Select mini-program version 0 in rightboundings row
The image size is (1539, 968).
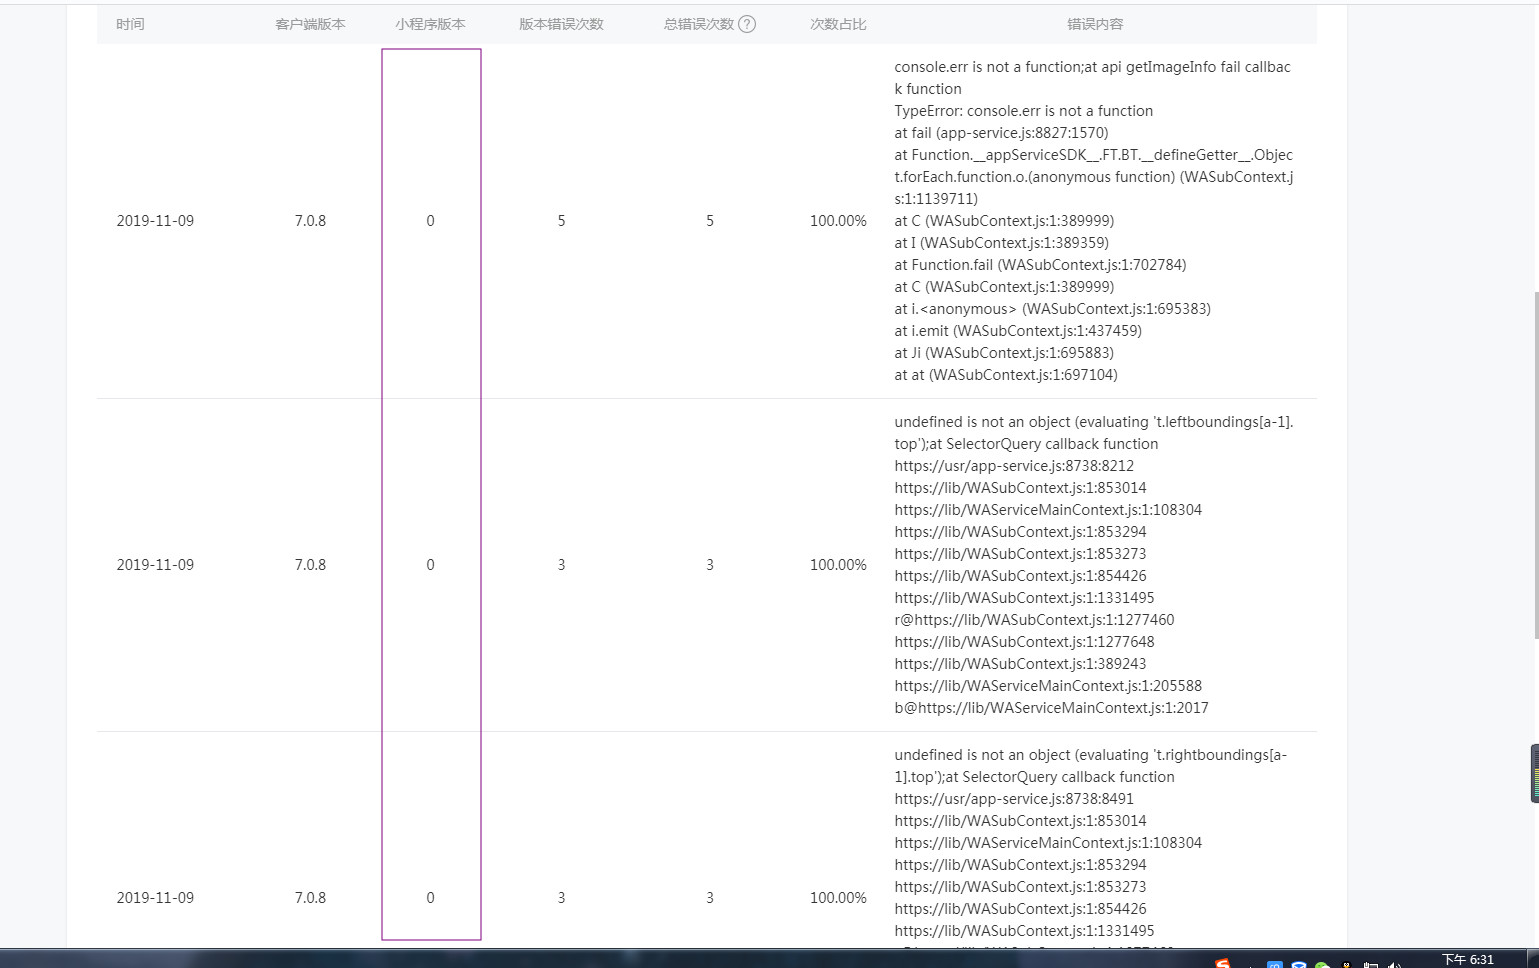click(430, 898)
